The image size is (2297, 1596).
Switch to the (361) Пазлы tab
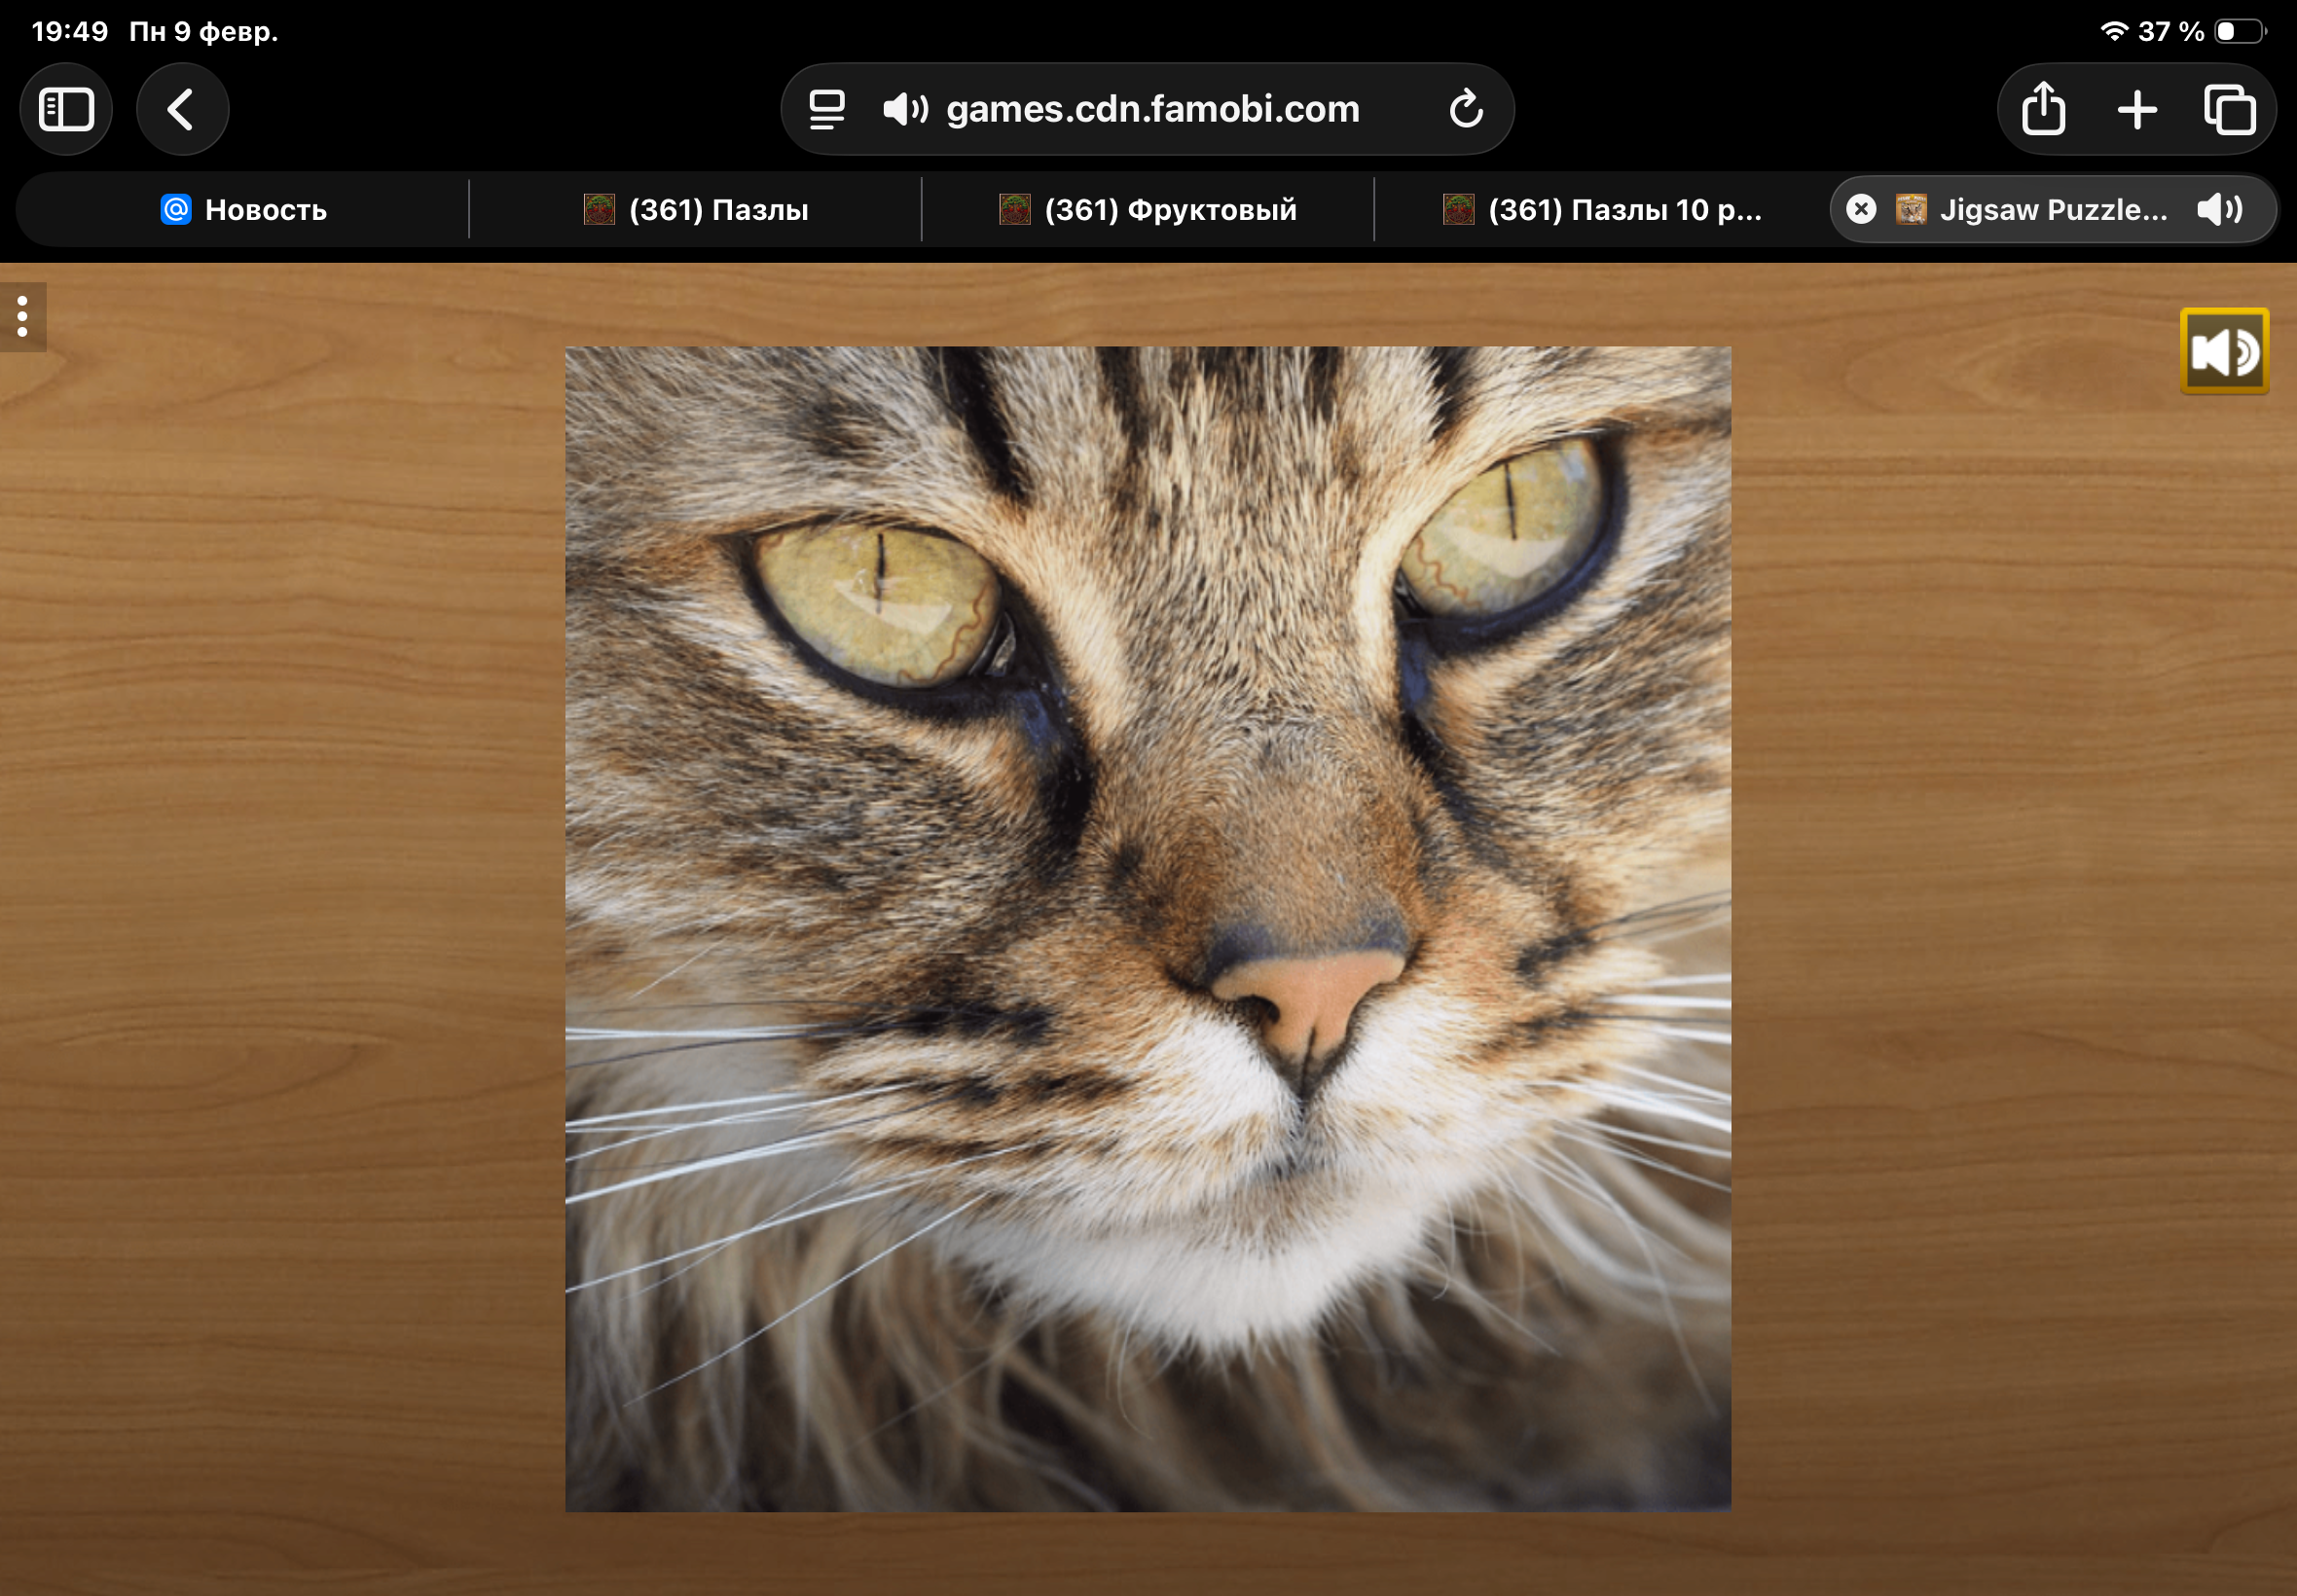point(696,210)
